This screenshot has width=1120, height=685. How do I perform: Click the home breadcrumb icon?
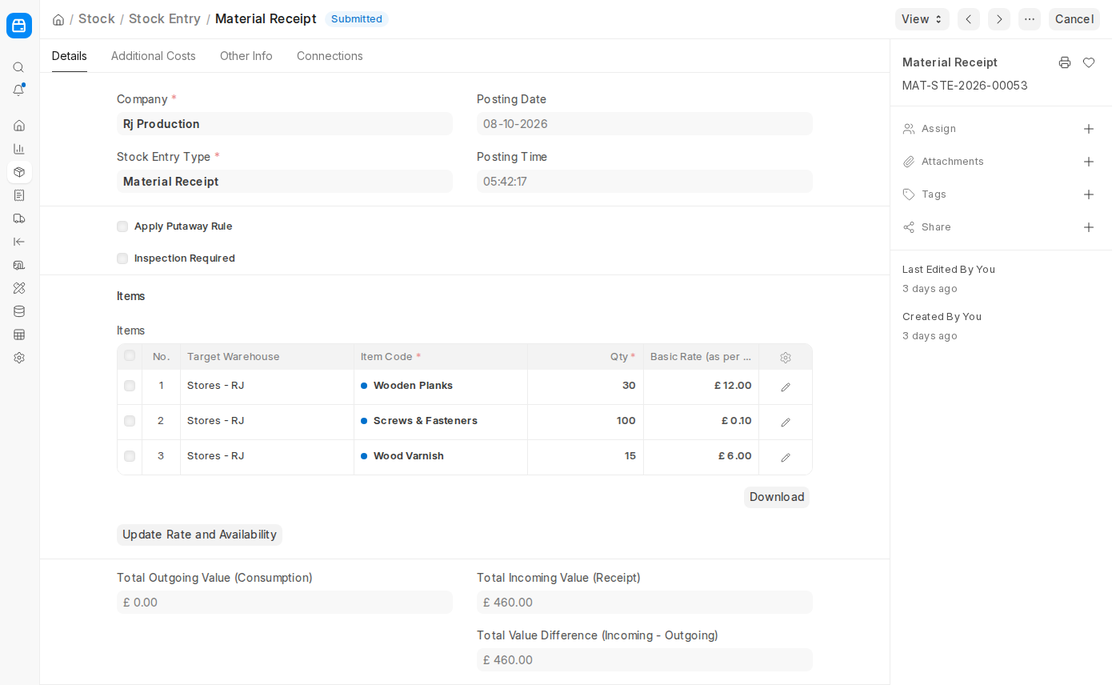[x=59, y=19]
